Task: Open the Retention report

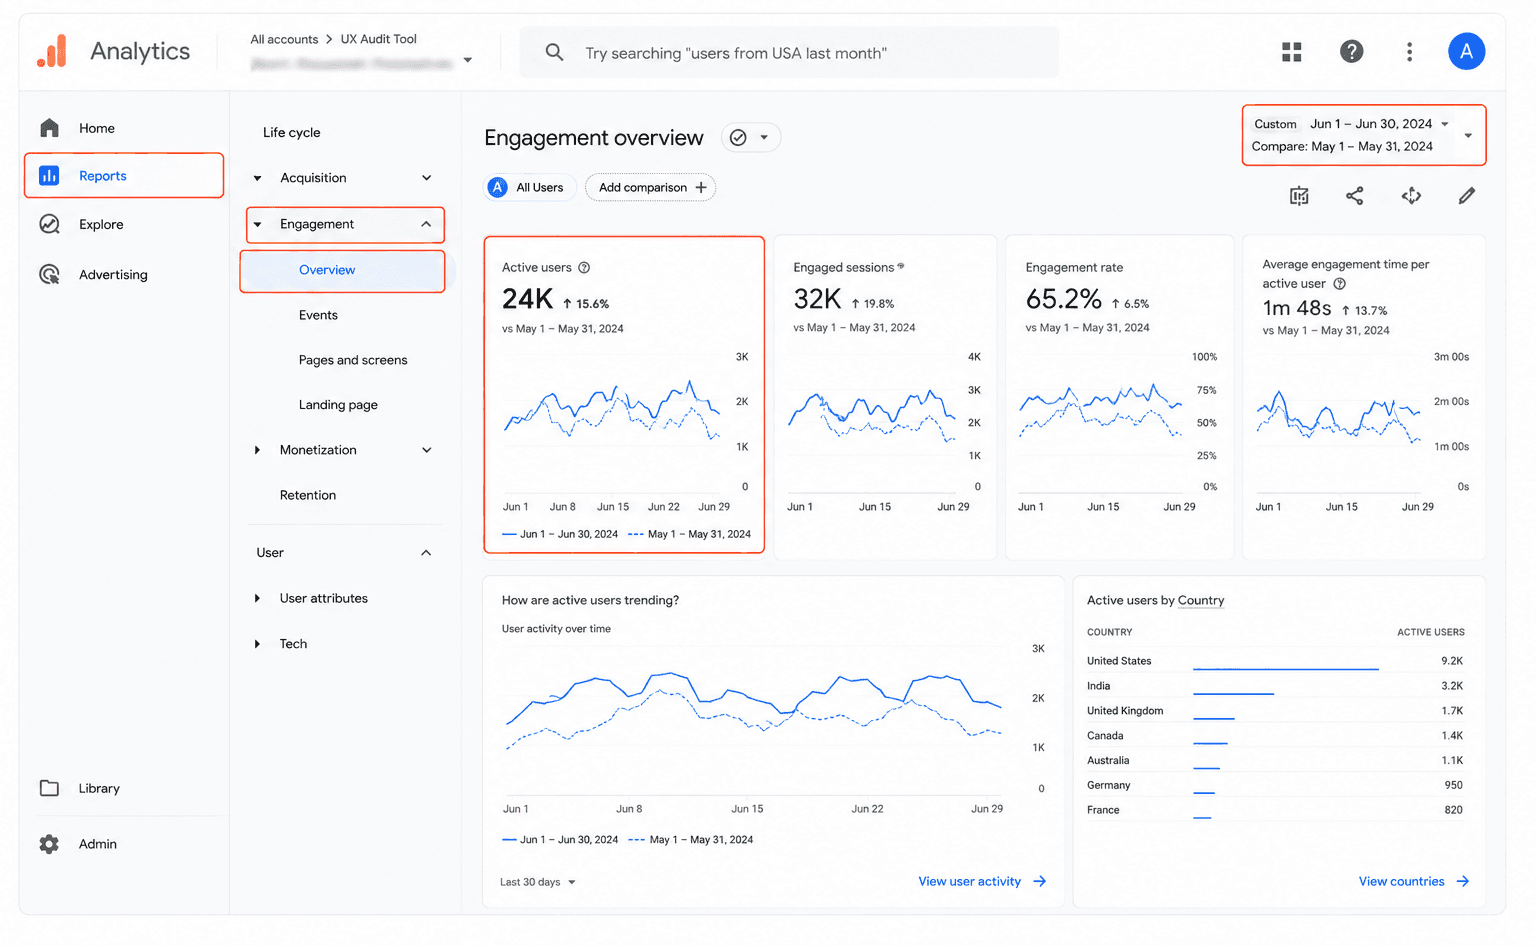Action: 308,495
